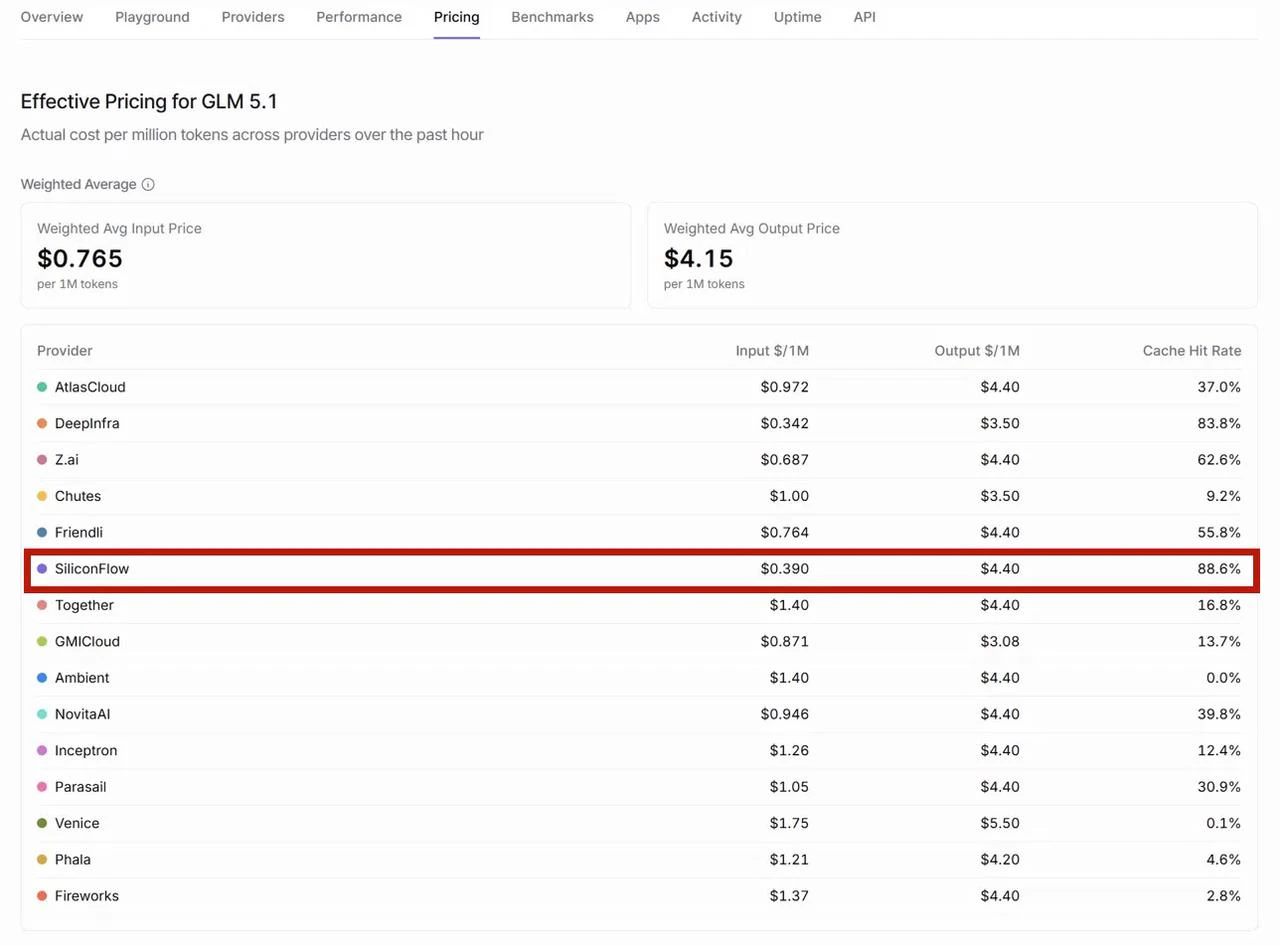Click the Together provider name
Screen dimensions: 1280x945
pos(84,605)
